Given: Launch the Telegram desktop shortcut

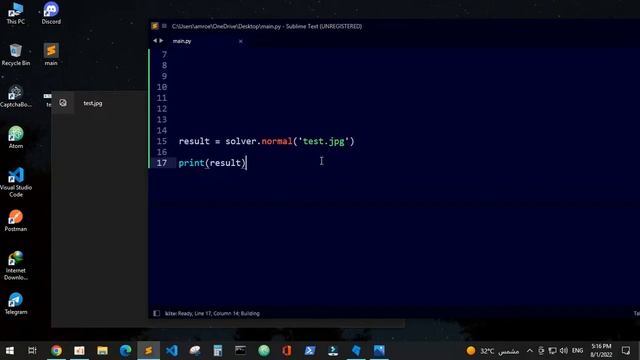Looking at the screenshot, I should pos(16,304).
